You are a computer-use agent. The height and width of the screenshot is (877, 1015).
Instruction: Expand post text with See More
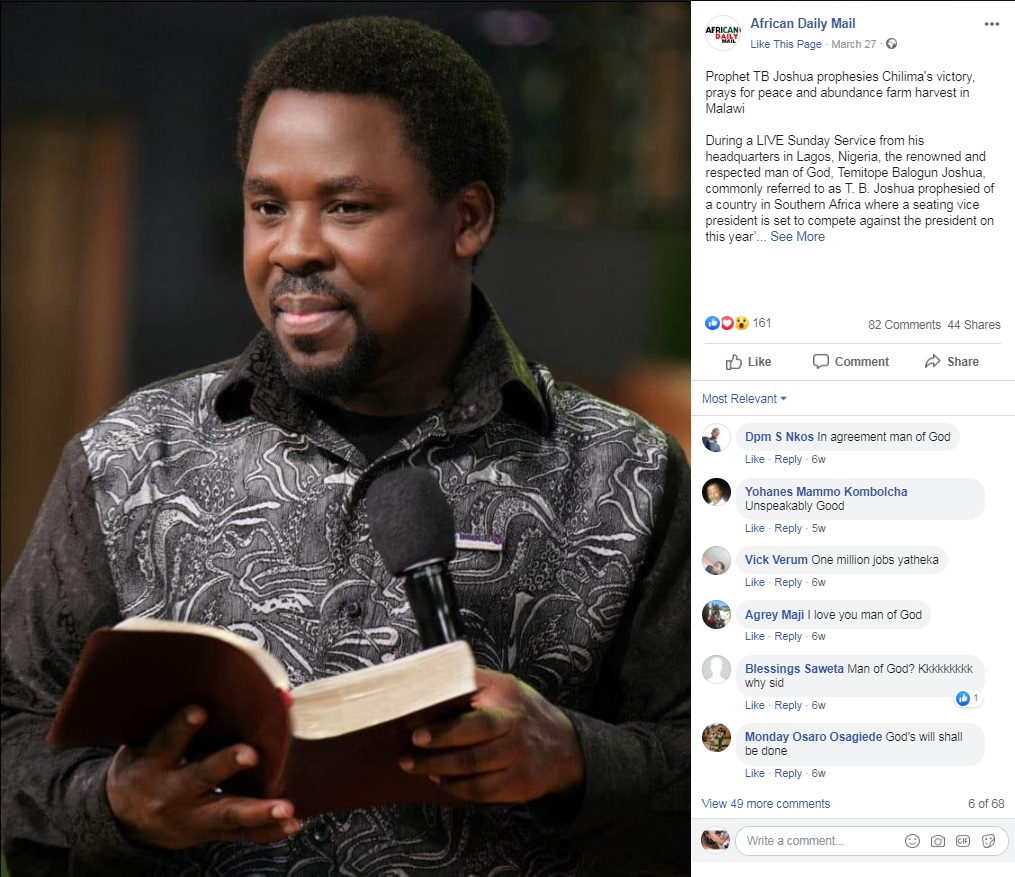tap(797, 237)
